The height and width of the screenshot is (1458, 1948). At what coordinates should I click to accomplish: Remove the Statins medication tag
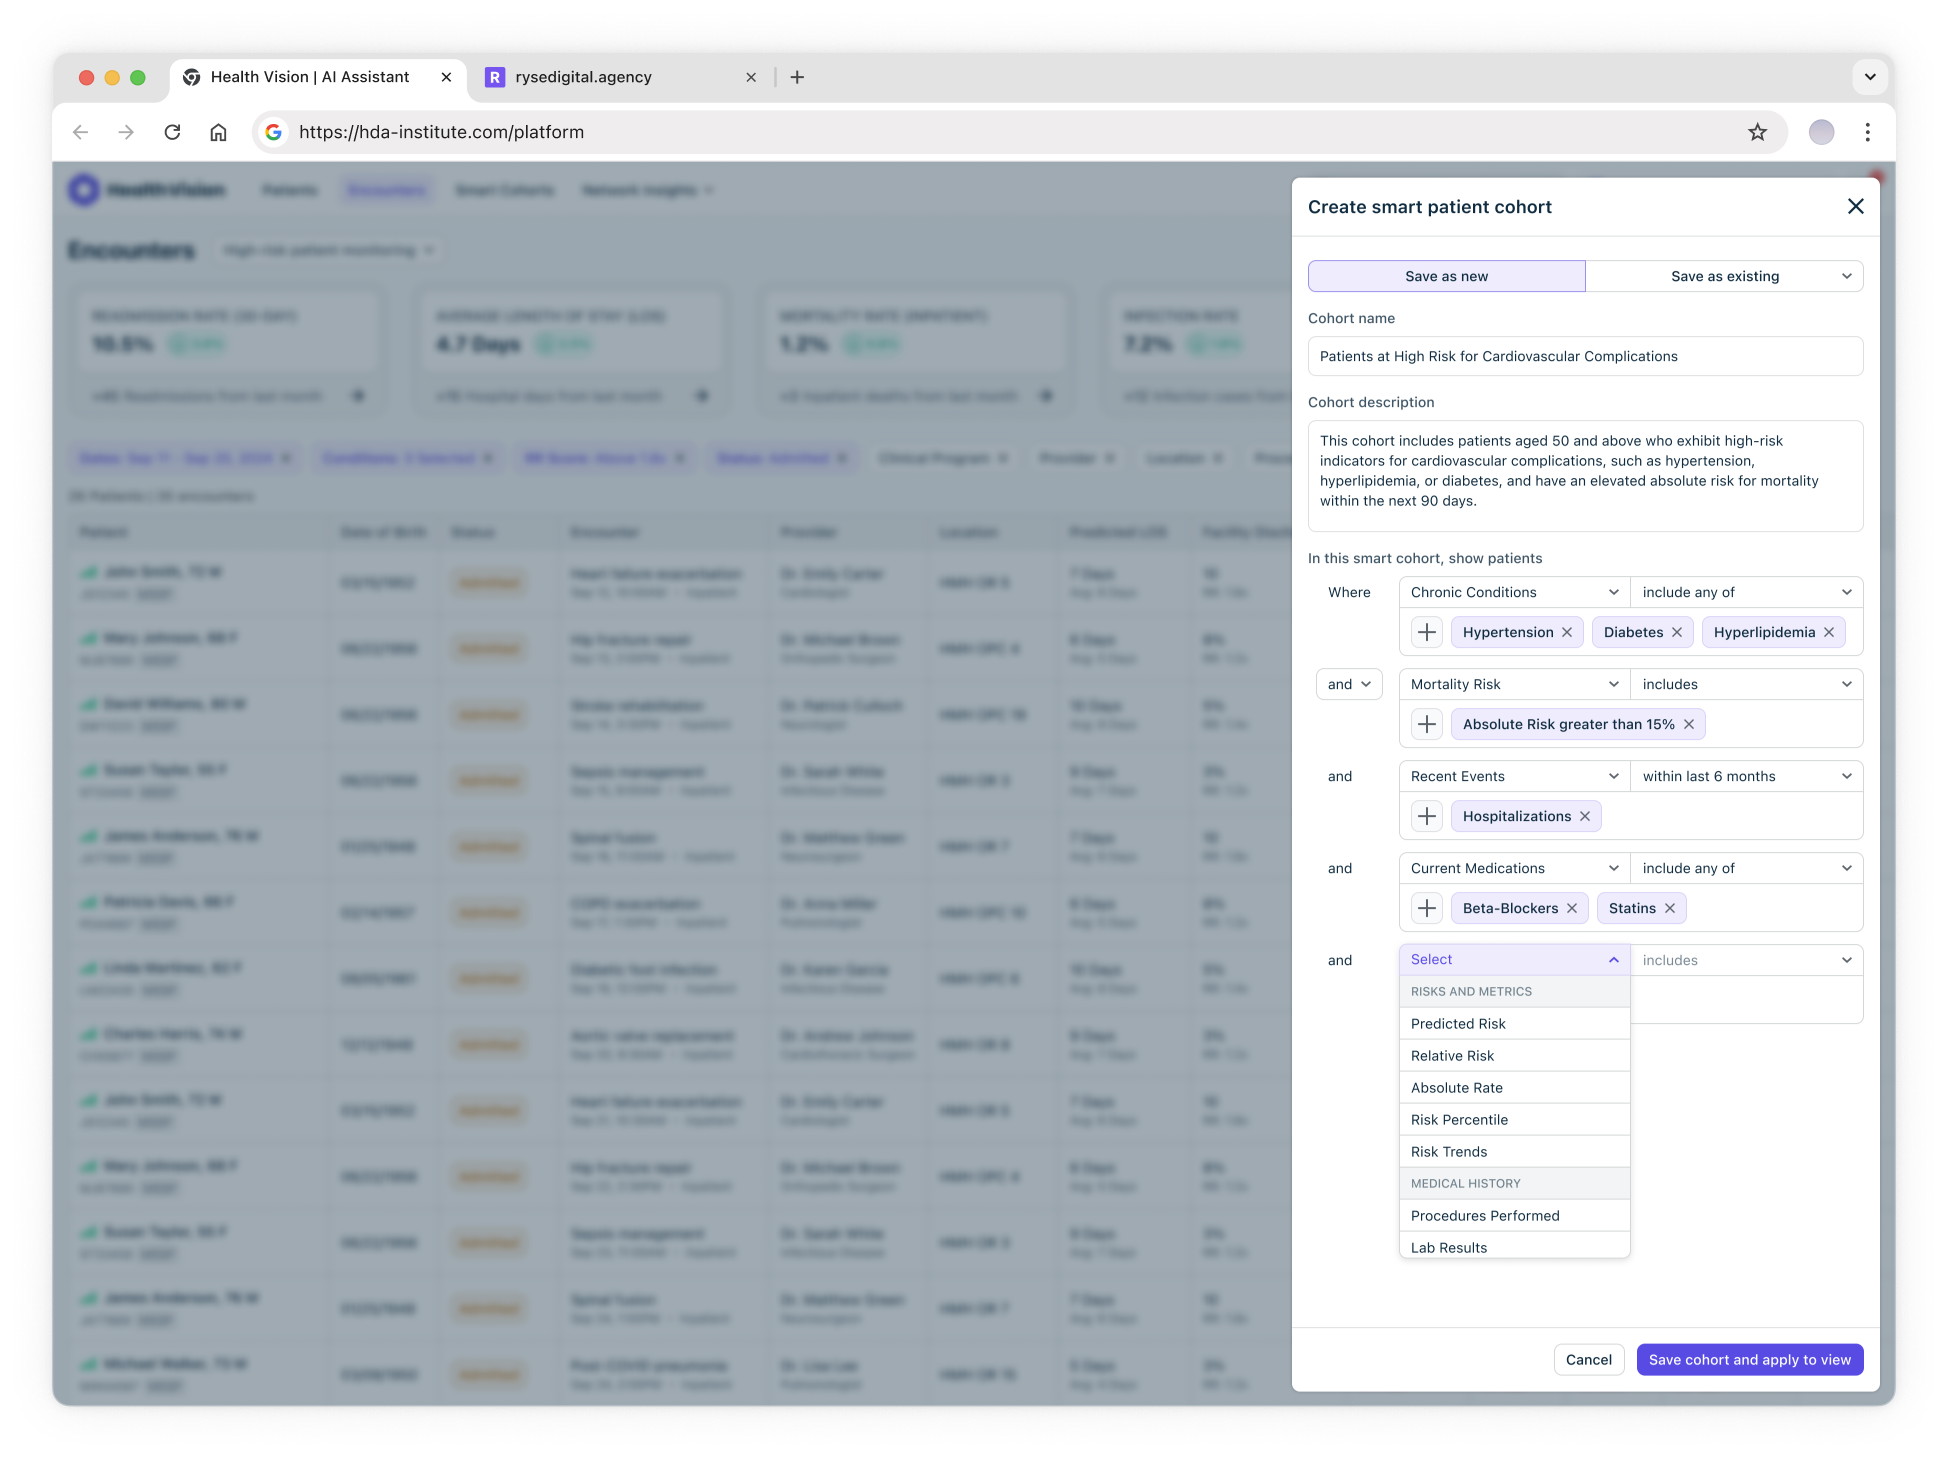(1670, 909)
